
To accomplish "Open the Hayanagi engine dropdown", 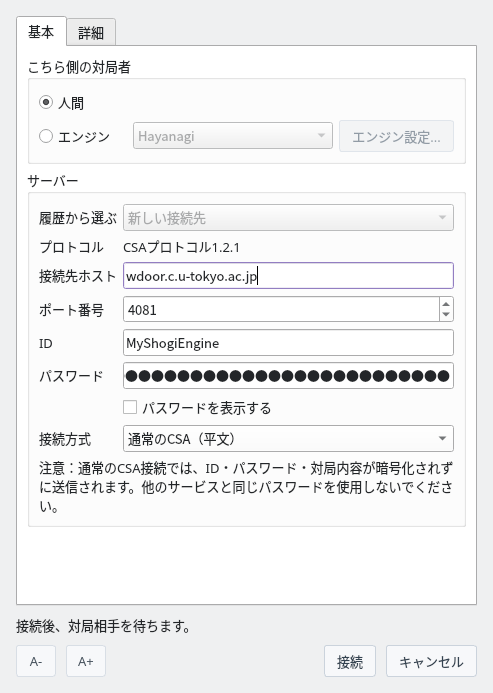I will 233,136.
